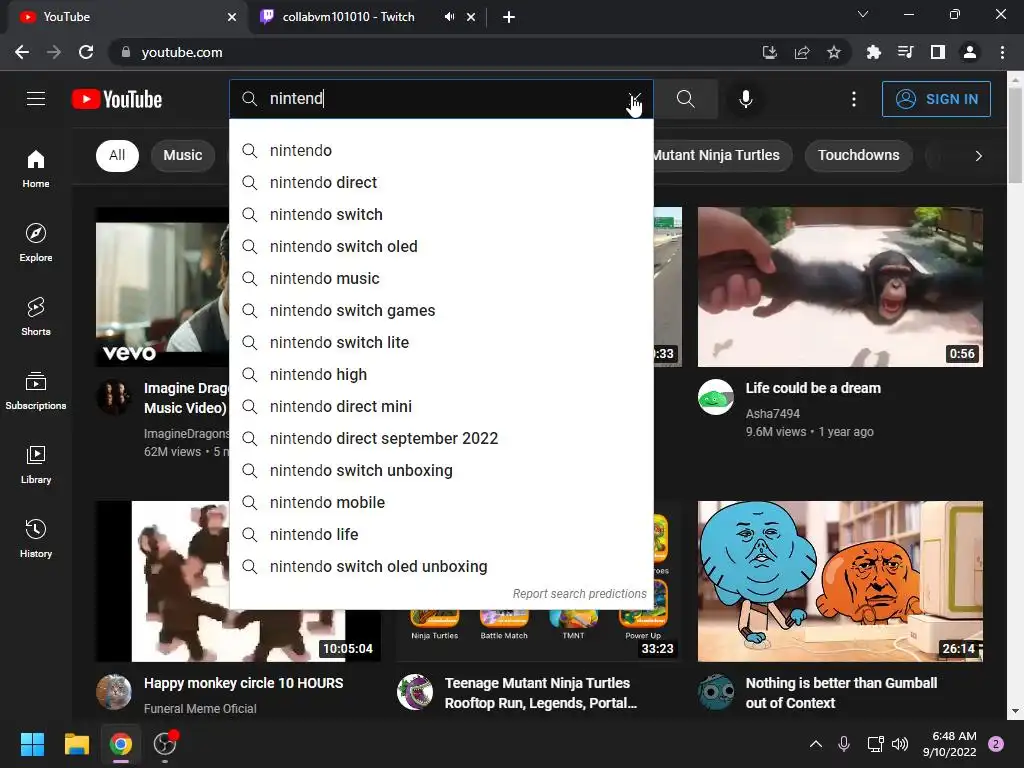Open the Asha7494 channel avatar

point(716,397)
